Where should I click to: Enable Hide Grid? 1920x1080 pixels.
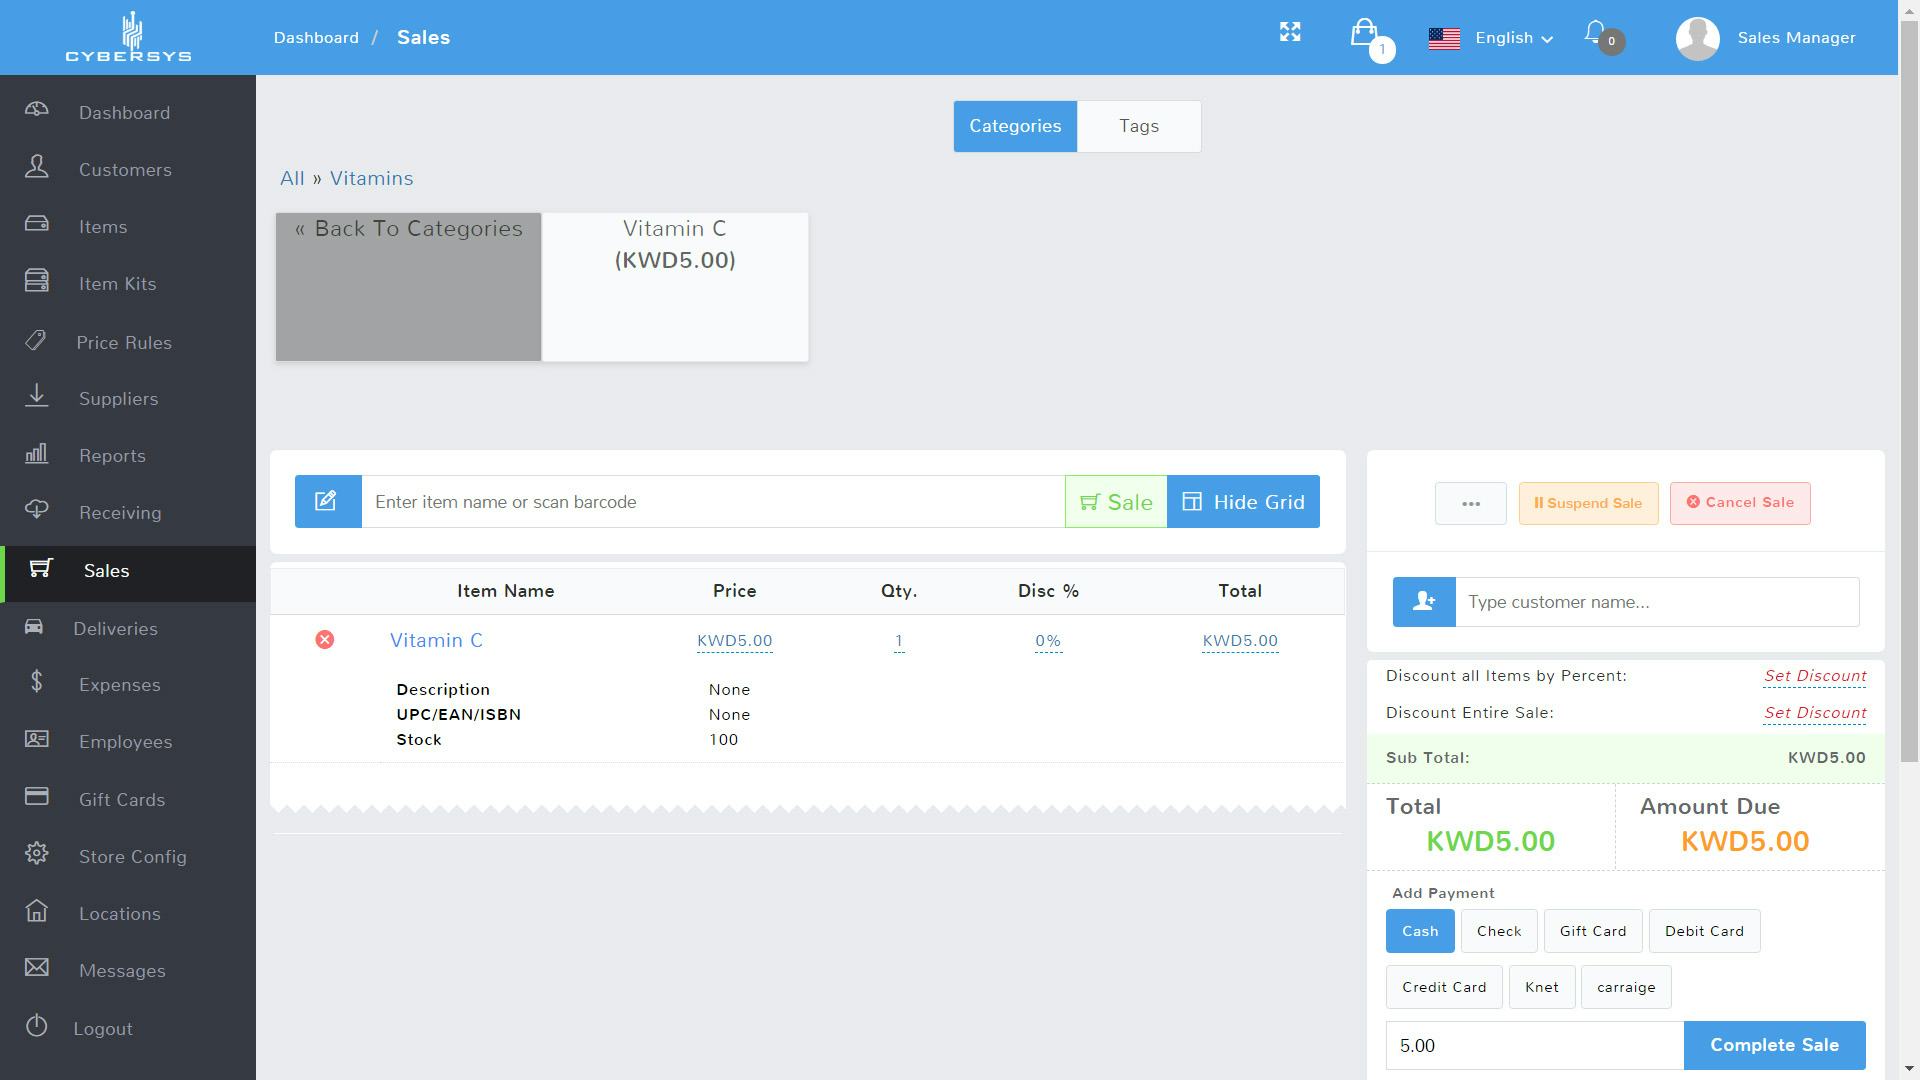[x=1243, y=501]
